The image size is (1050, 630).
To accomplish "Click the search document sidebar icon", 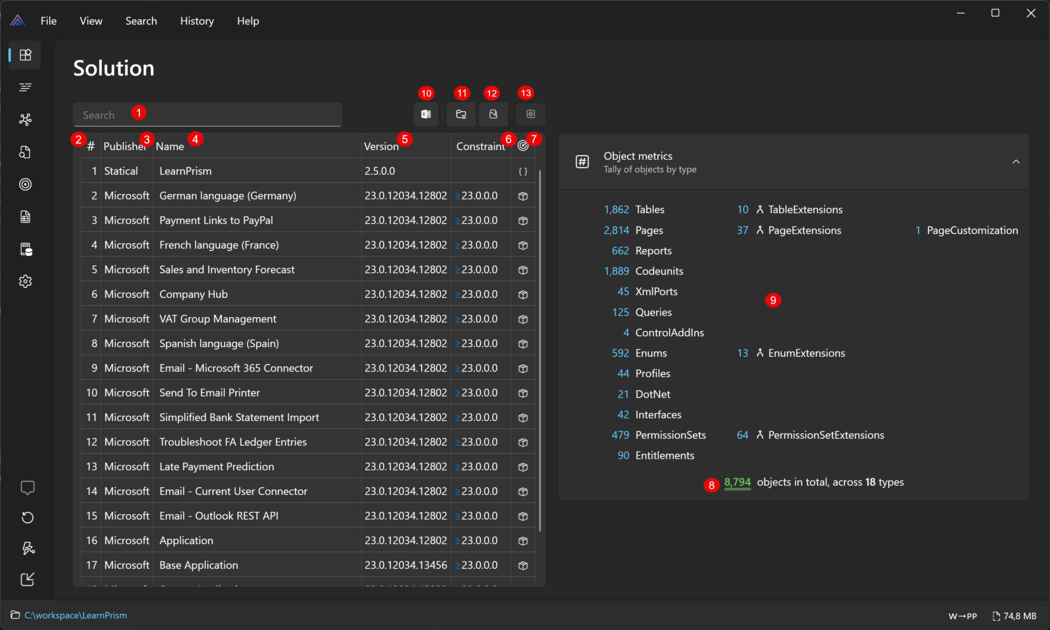I will [x=25, y=152].
